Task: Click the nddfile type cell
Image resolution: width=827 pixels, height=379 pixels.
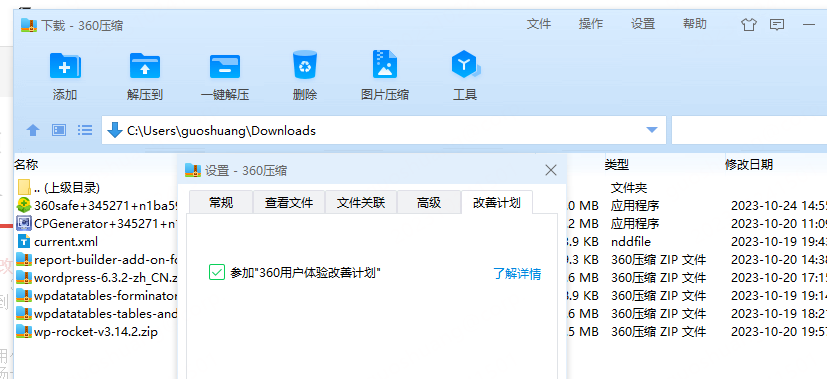Action: (631, 242)
